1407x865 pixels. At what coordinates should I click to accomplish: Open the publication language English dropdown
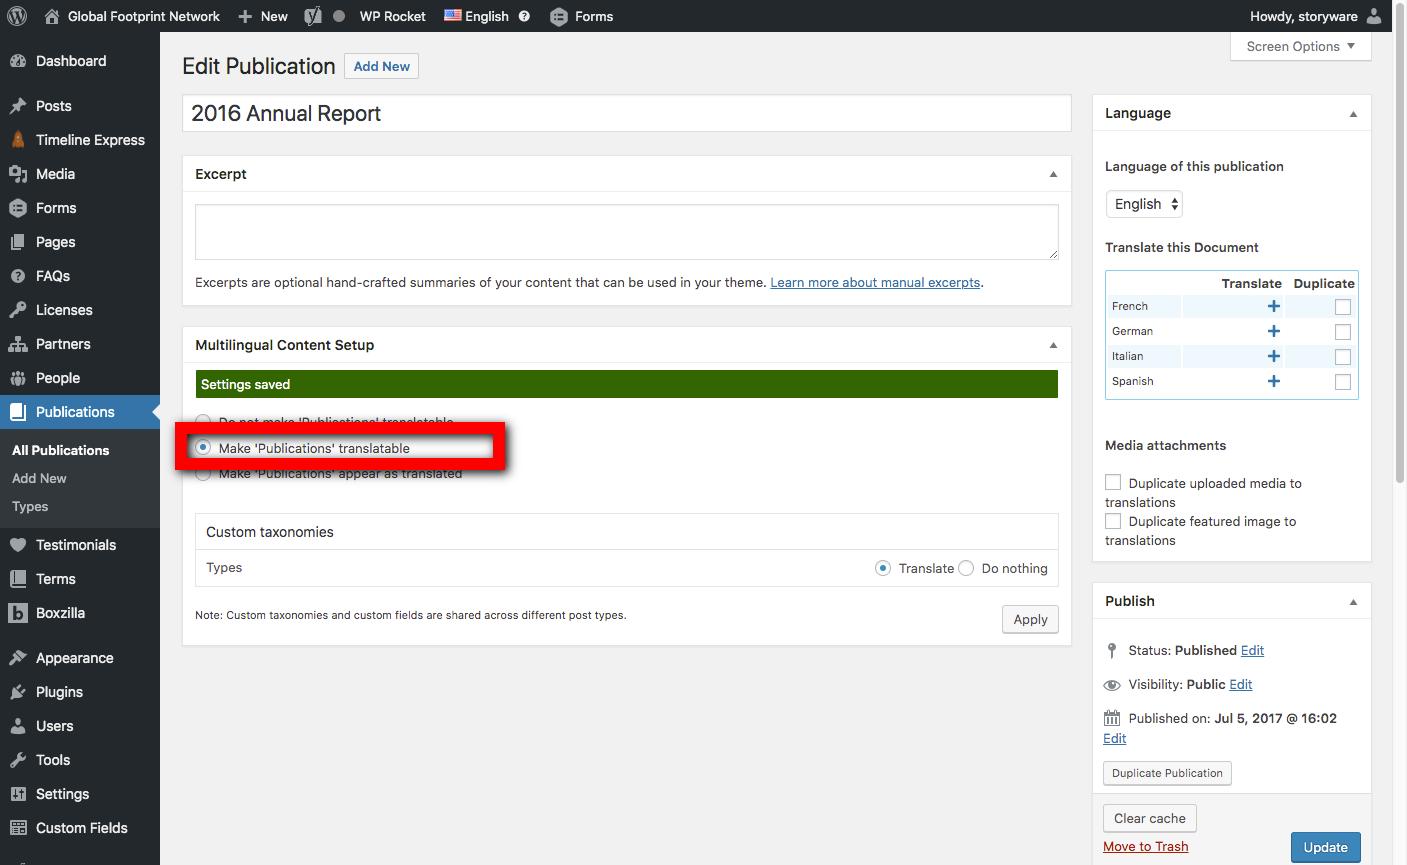click(1144, 204)
